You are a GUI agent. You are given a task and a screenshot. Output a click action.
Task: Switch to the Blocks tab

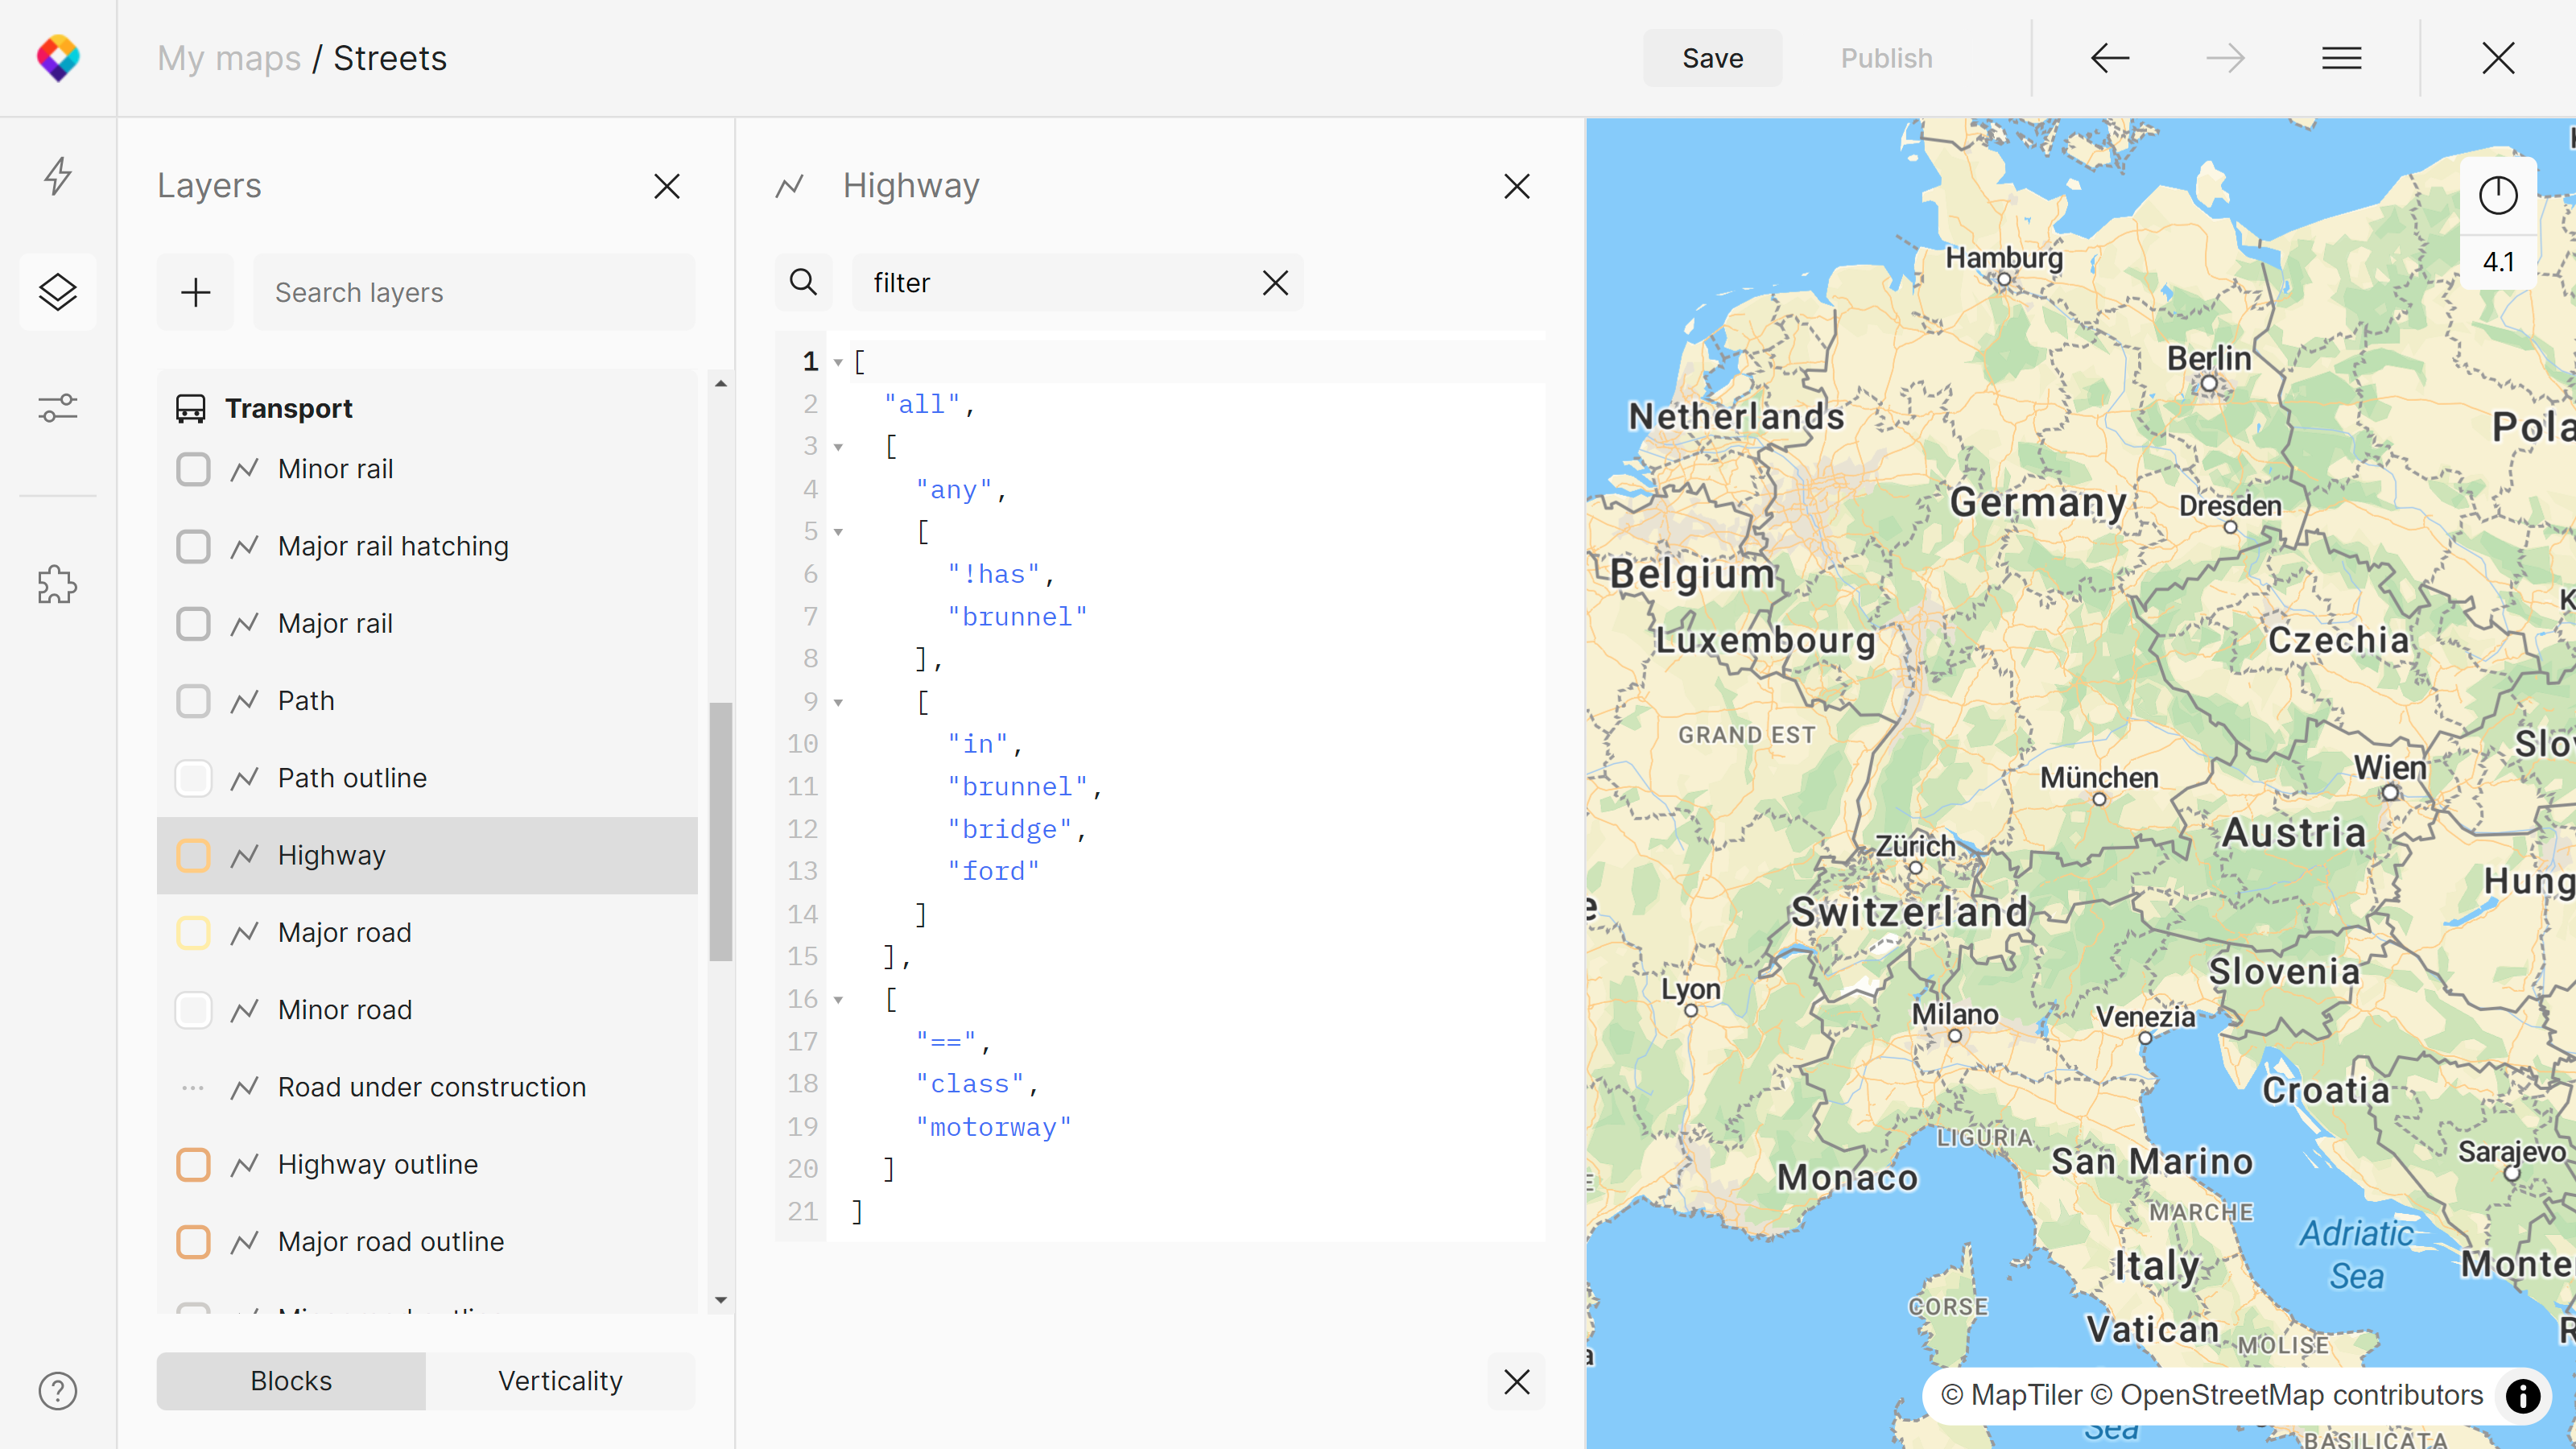[x=291, y=1381]
